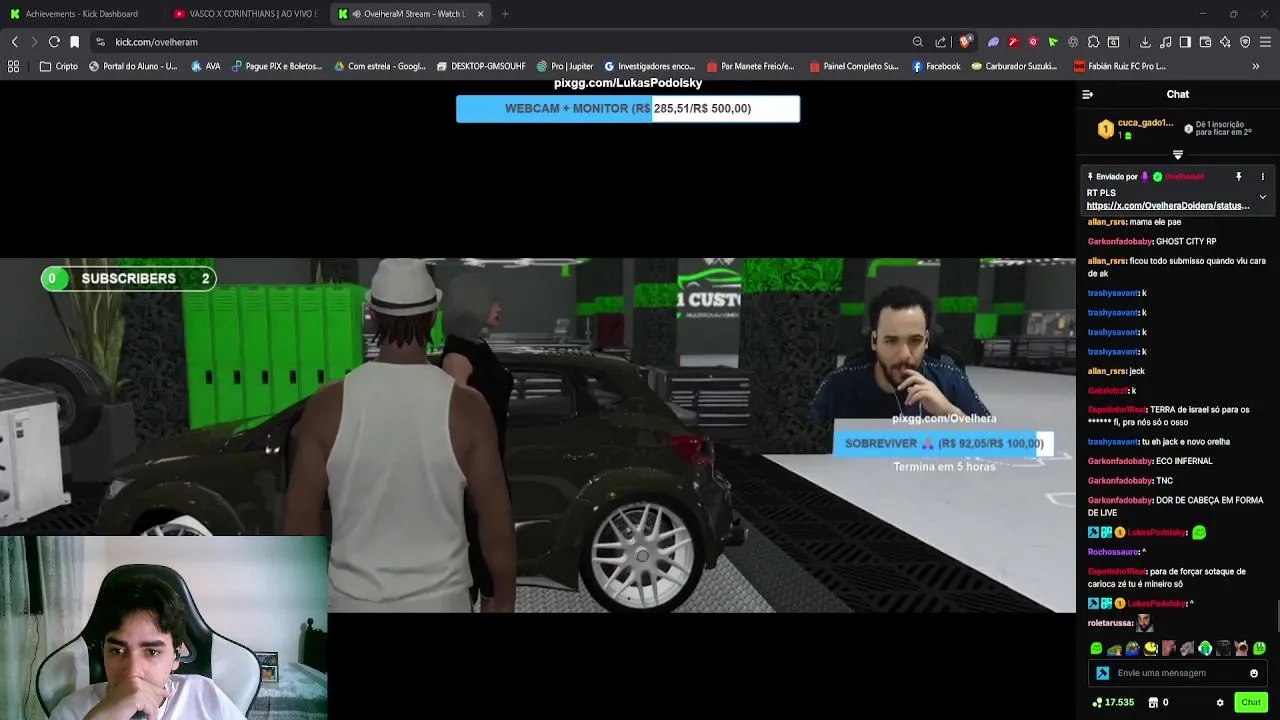Open Pague PIX e Boletos bookmark
The width and height of the screenshot is (1280, 720).
(277, 66)
